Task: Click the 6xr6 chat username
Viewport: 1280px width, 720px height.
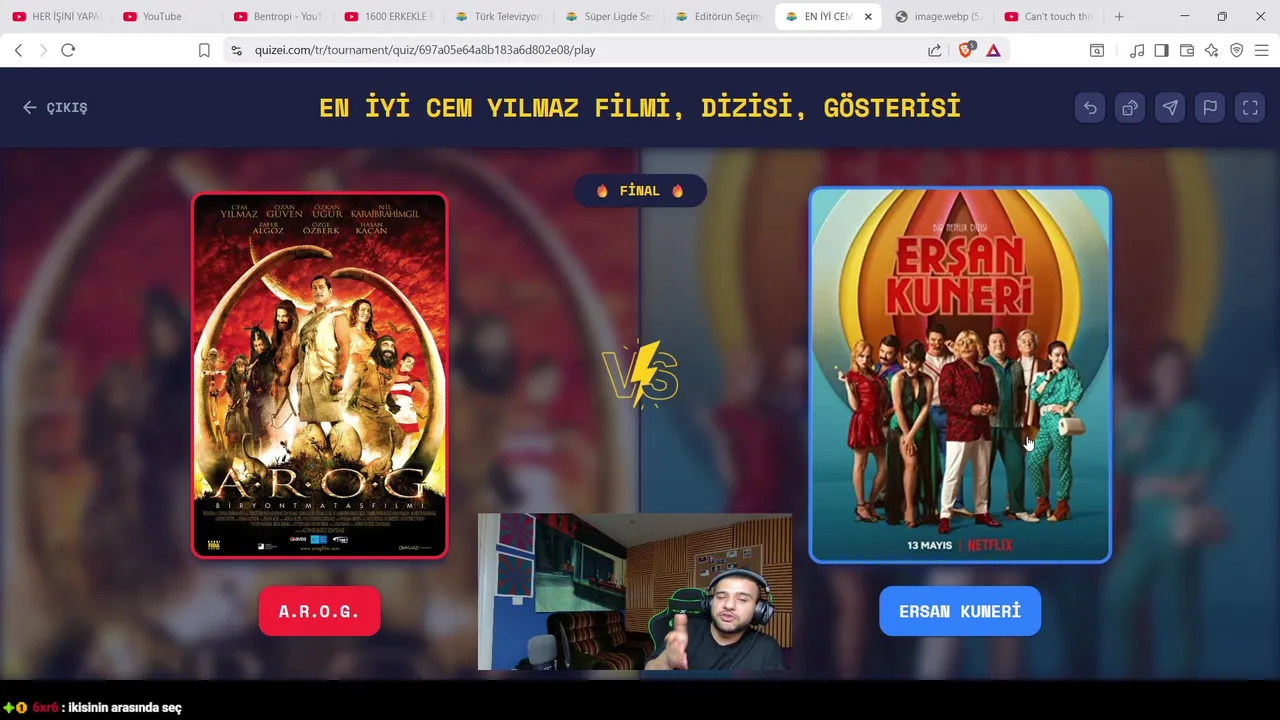Action: pyautogui.click(x=45, y=707)
